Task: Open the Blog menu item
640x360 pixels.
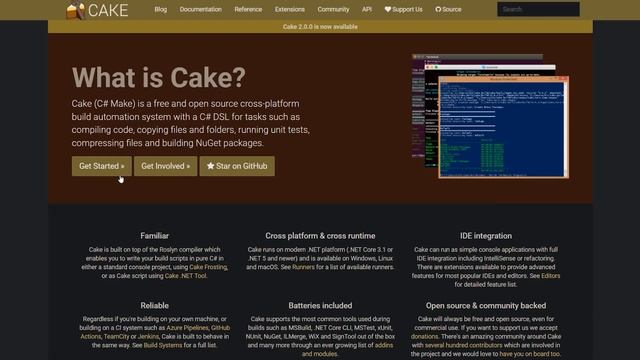Action: point(160,9)
